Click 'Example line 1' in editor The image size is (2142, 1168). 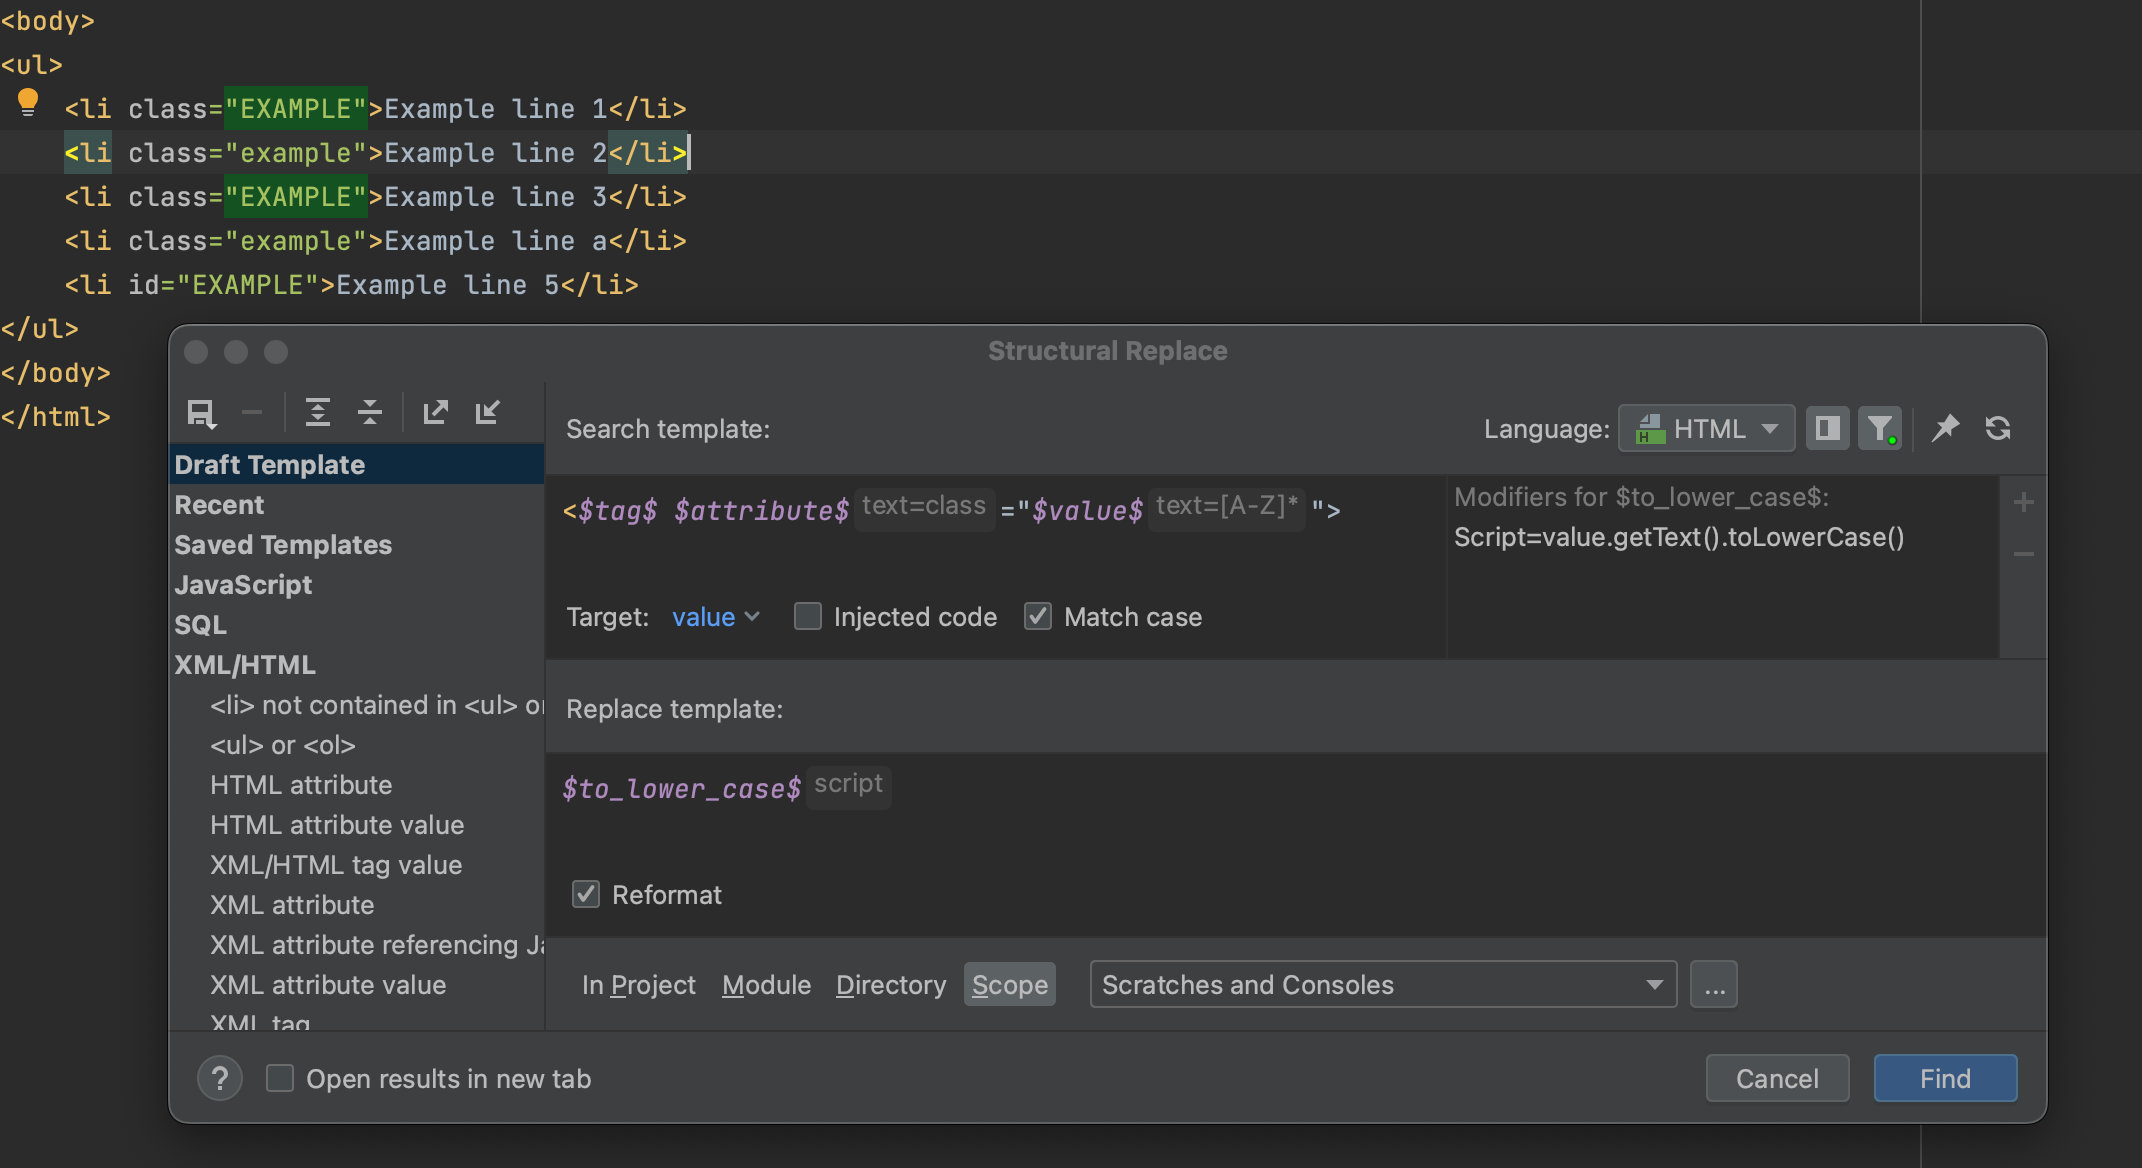tap(495, 109)
